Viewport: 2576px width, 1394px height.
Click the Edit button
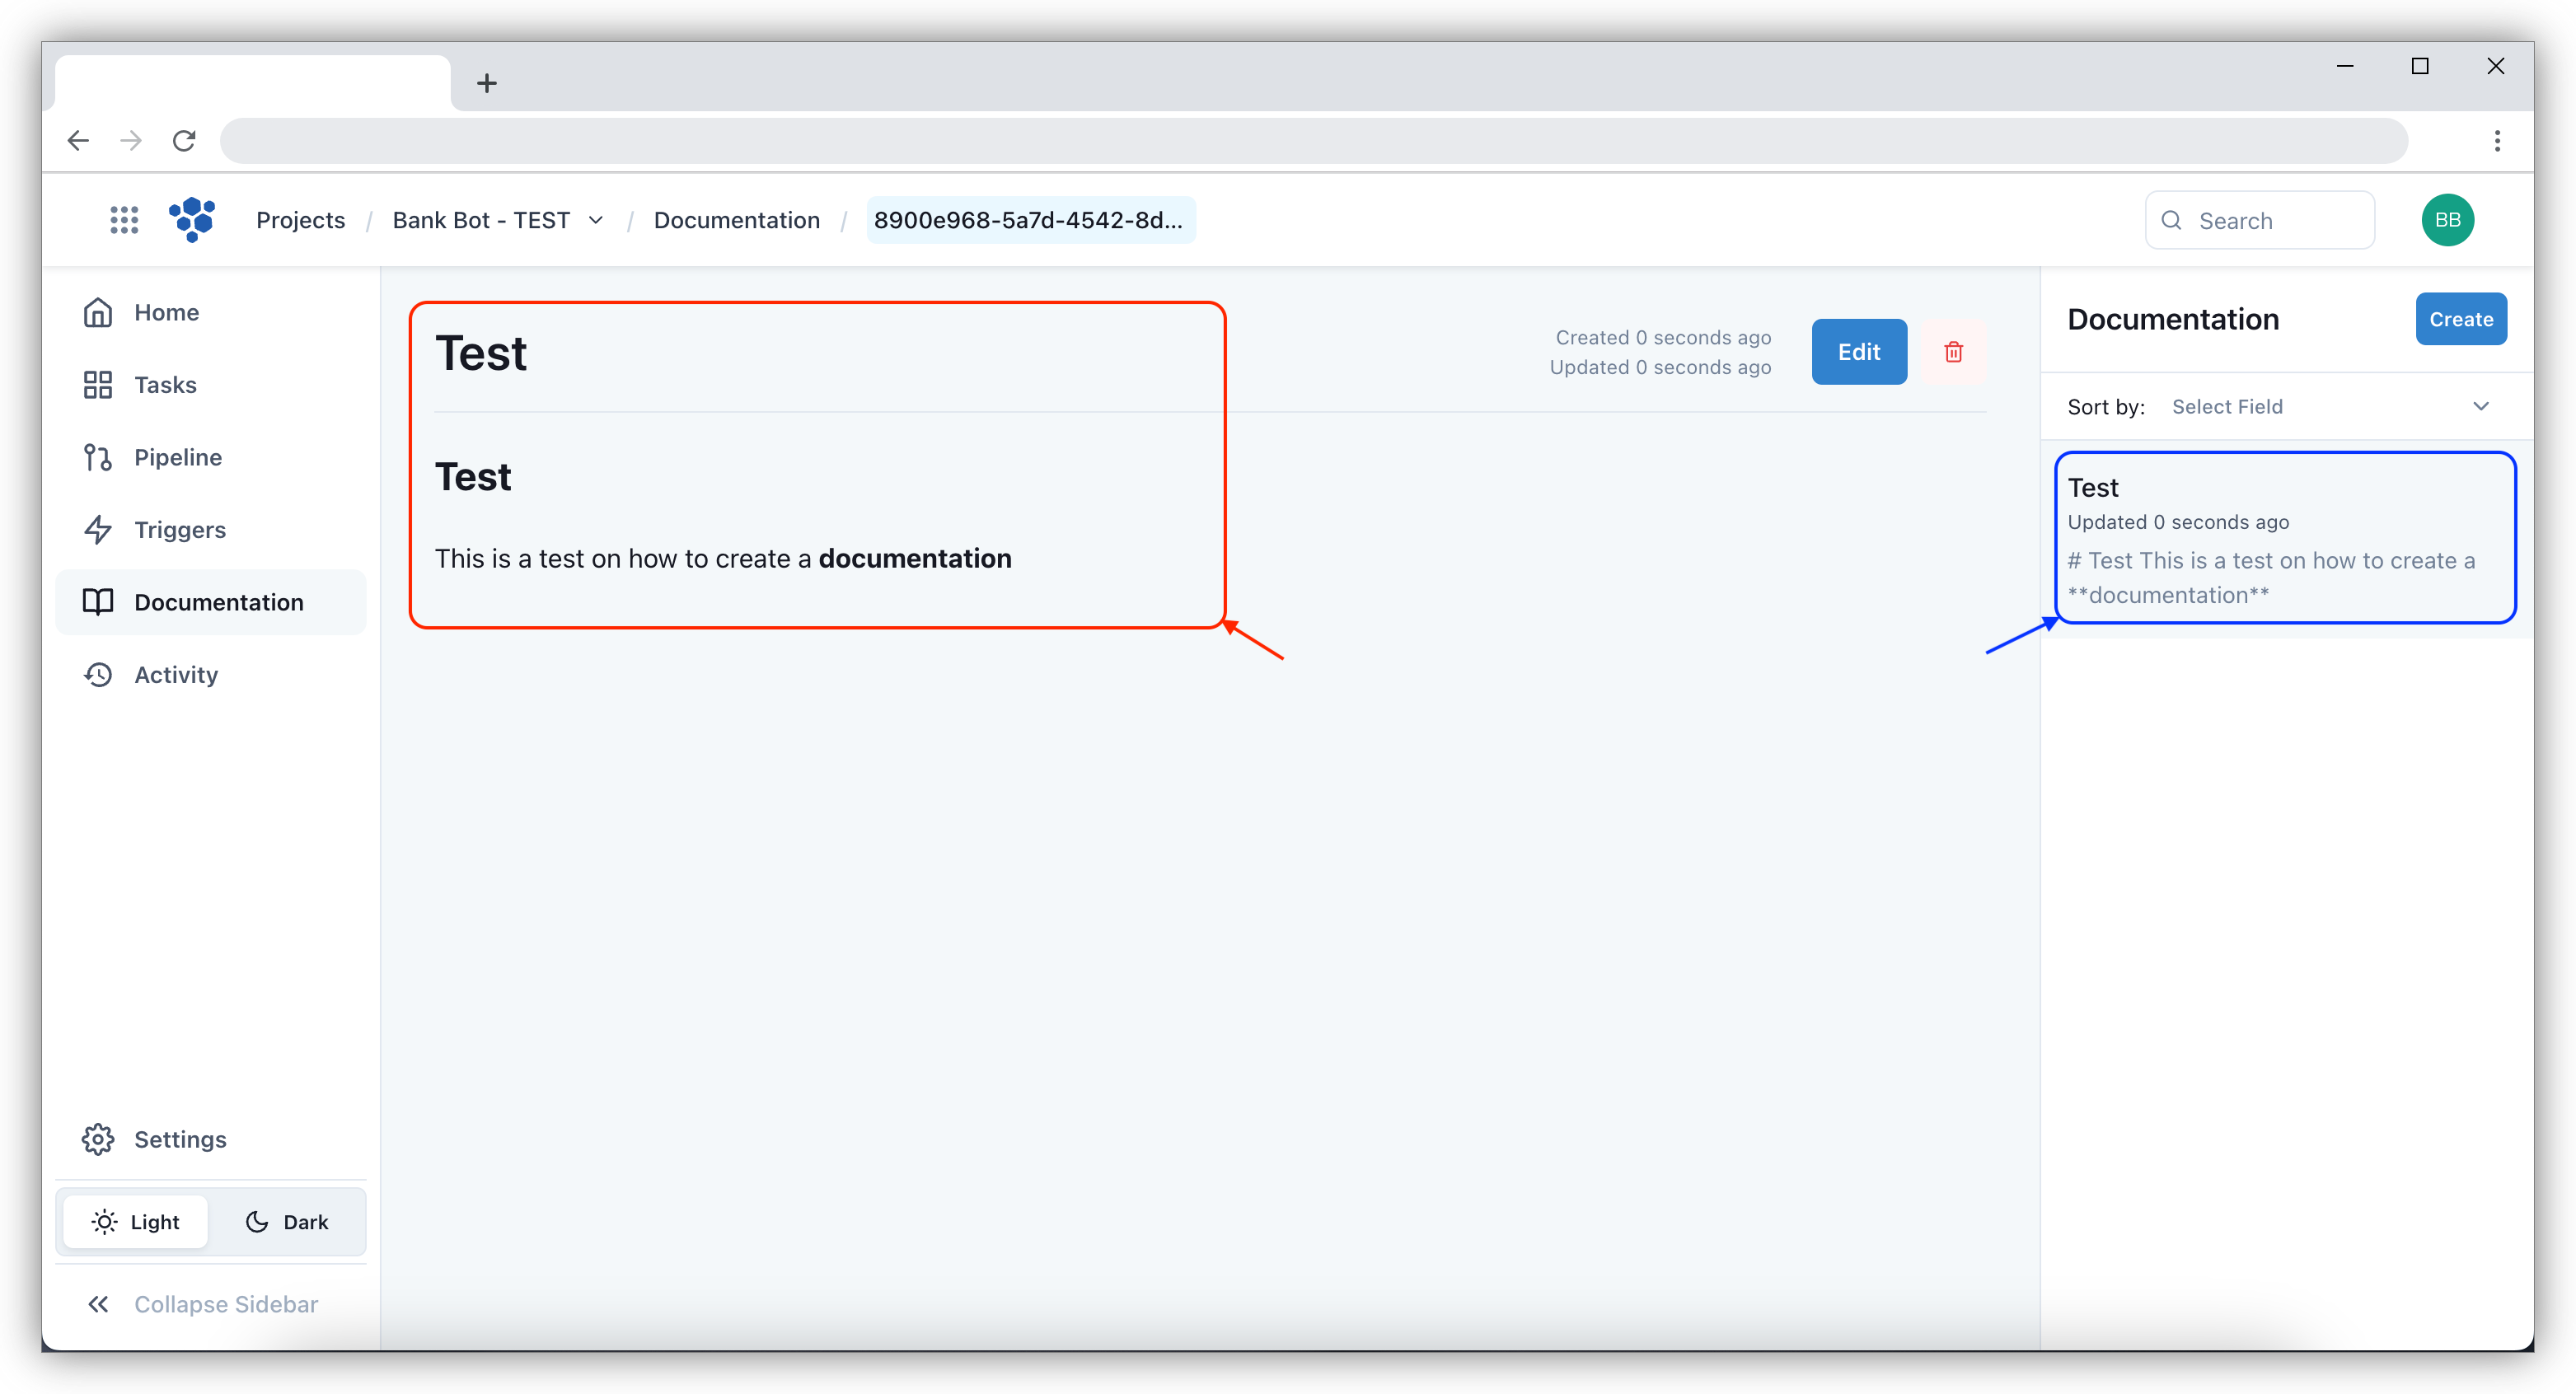pyautogui.click(x=1858, y=351)
